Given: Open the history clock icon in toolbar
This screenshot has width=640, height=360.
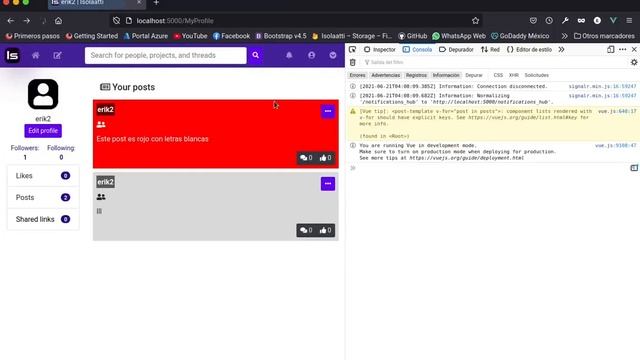Looking at the screenshot, I should point(549,20).
